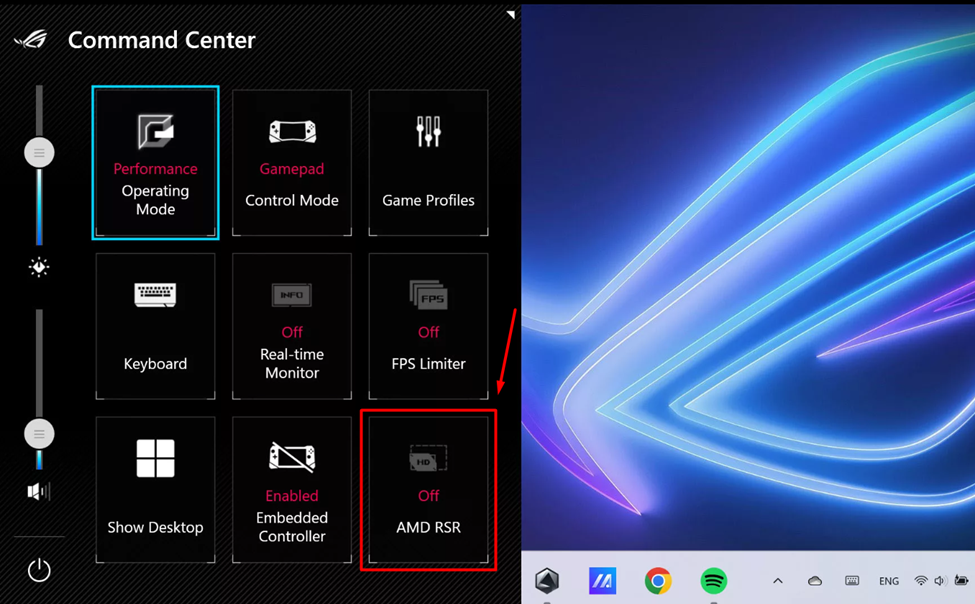
Task: Open the Game Profiles tile
Action: (x=428, y=163)
